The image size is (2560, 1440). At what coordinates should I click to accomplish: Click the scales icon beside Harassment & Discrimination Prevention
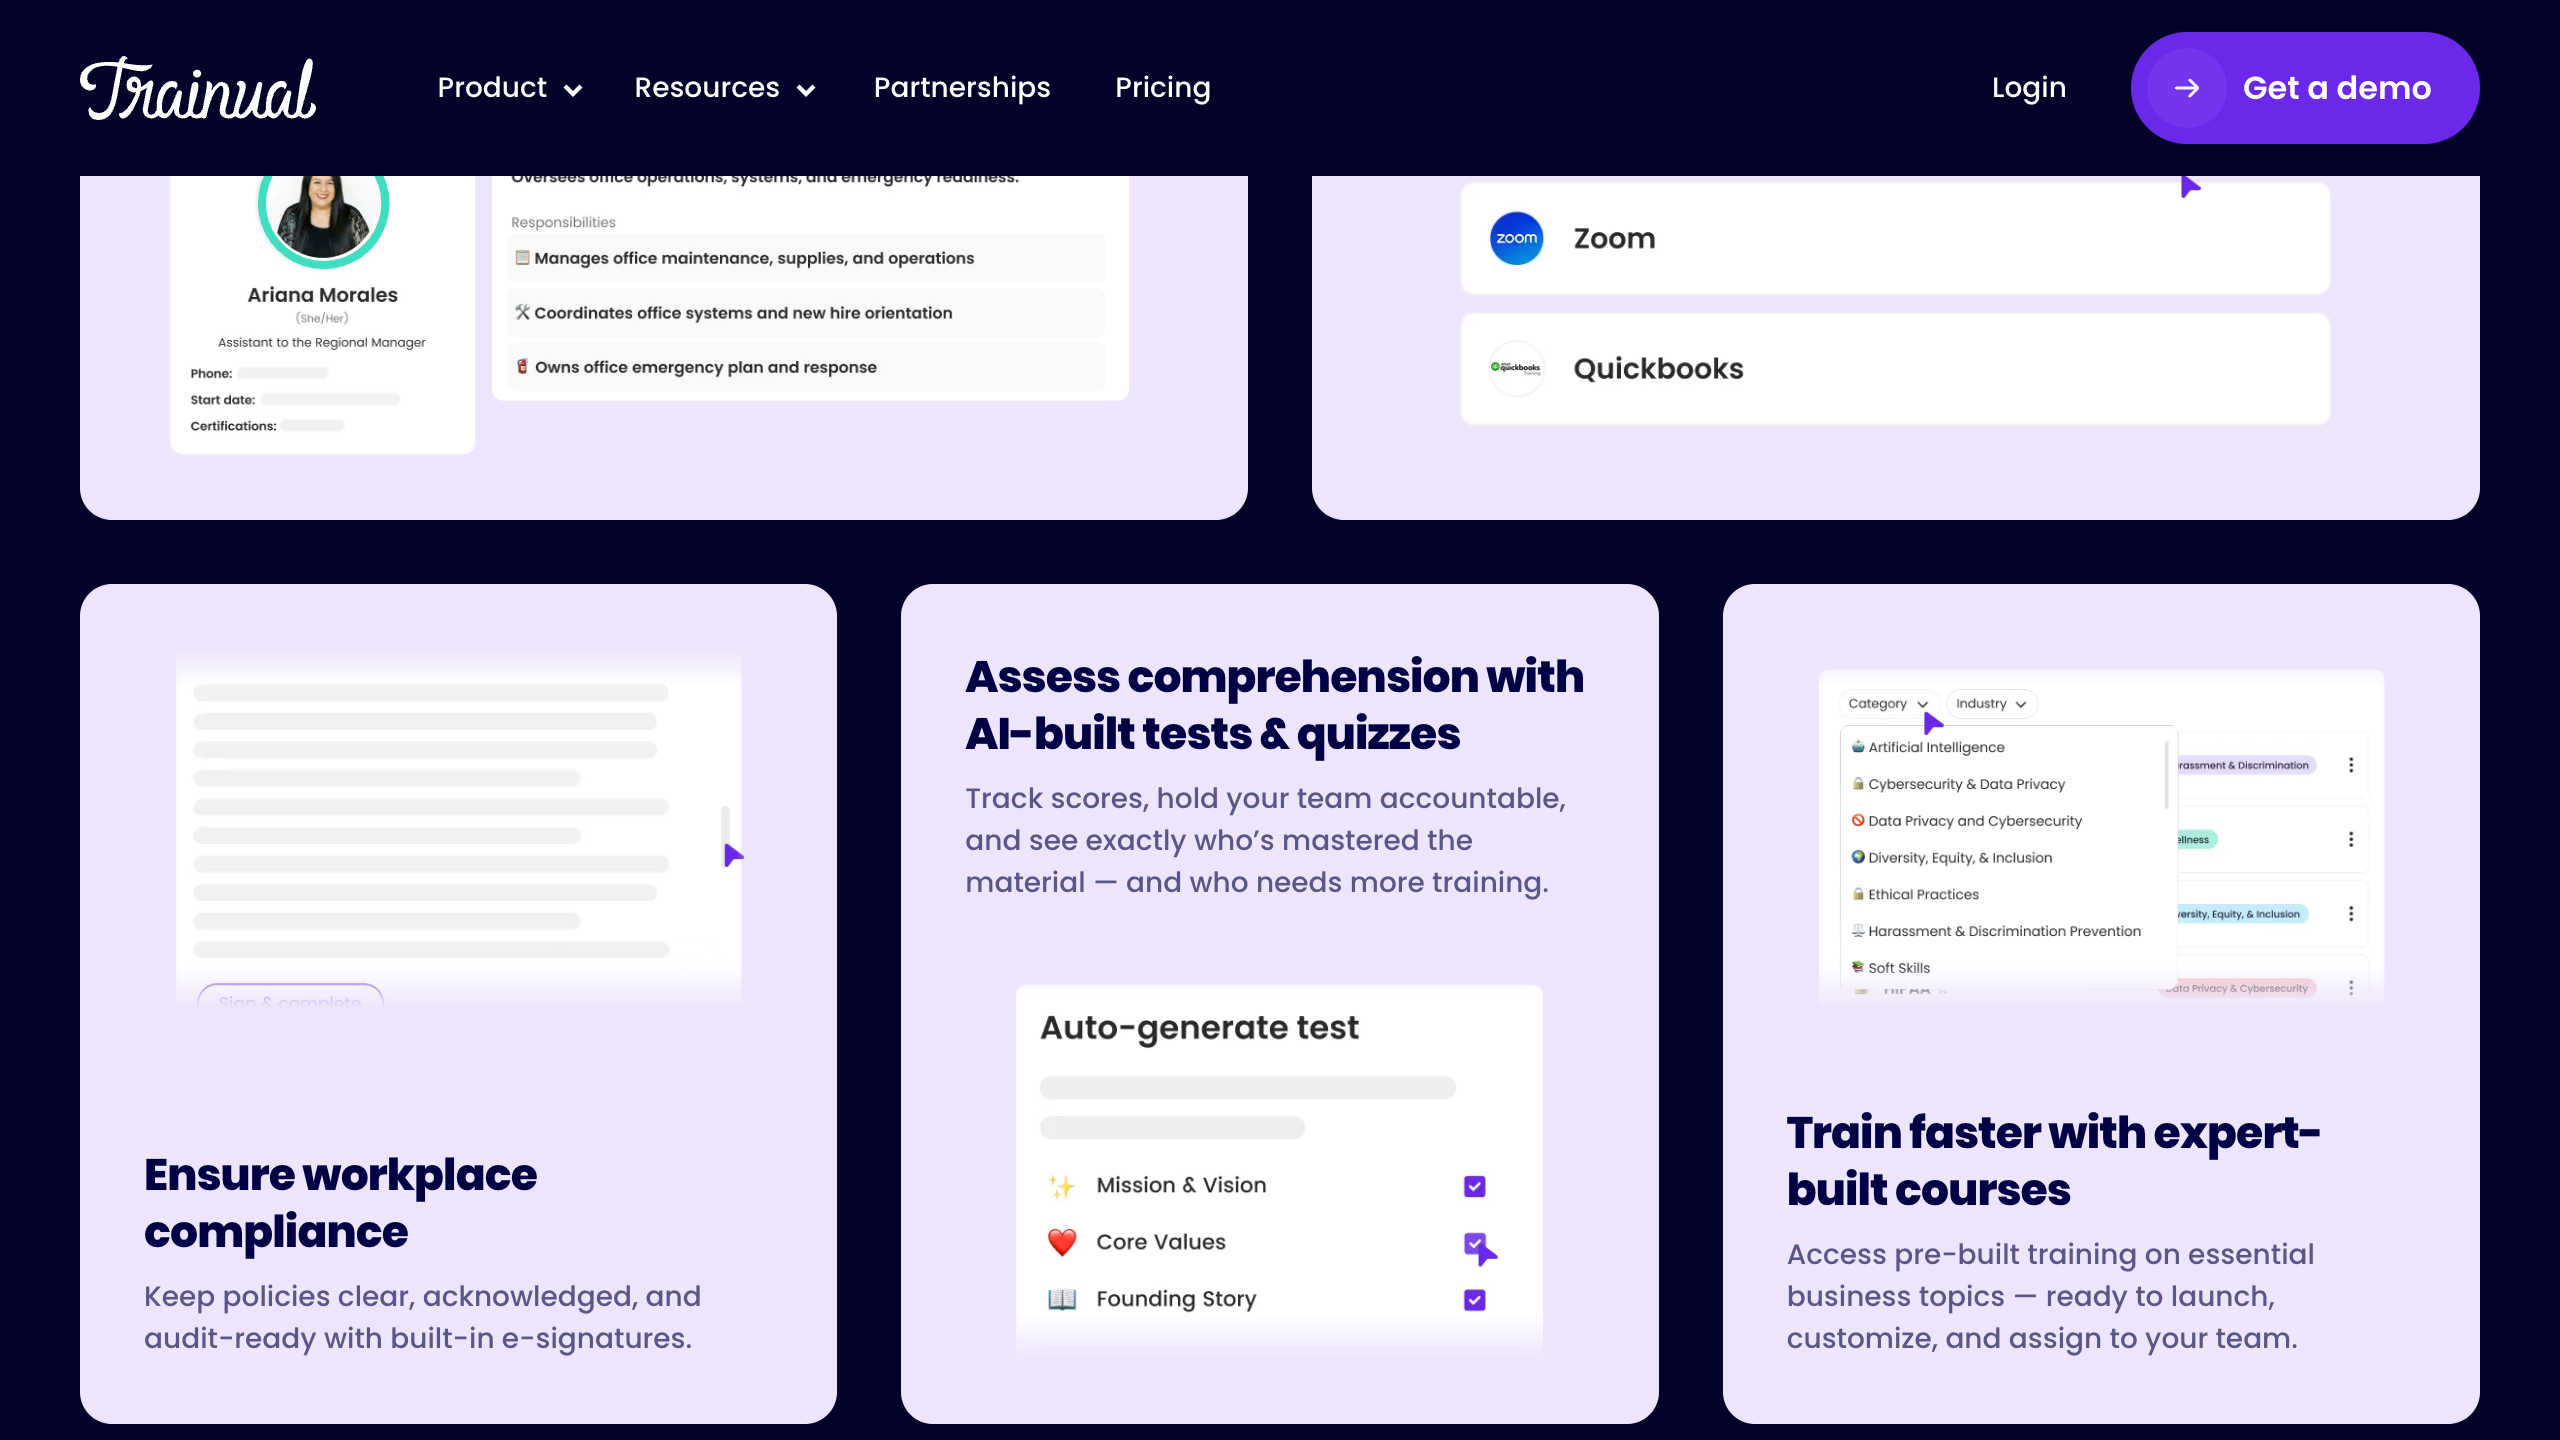click(1857, 931)
